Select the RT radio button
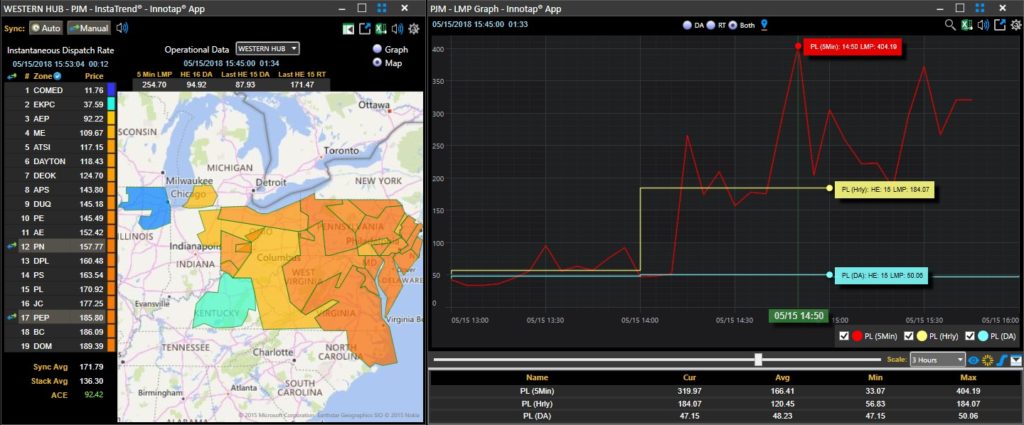 710,25
